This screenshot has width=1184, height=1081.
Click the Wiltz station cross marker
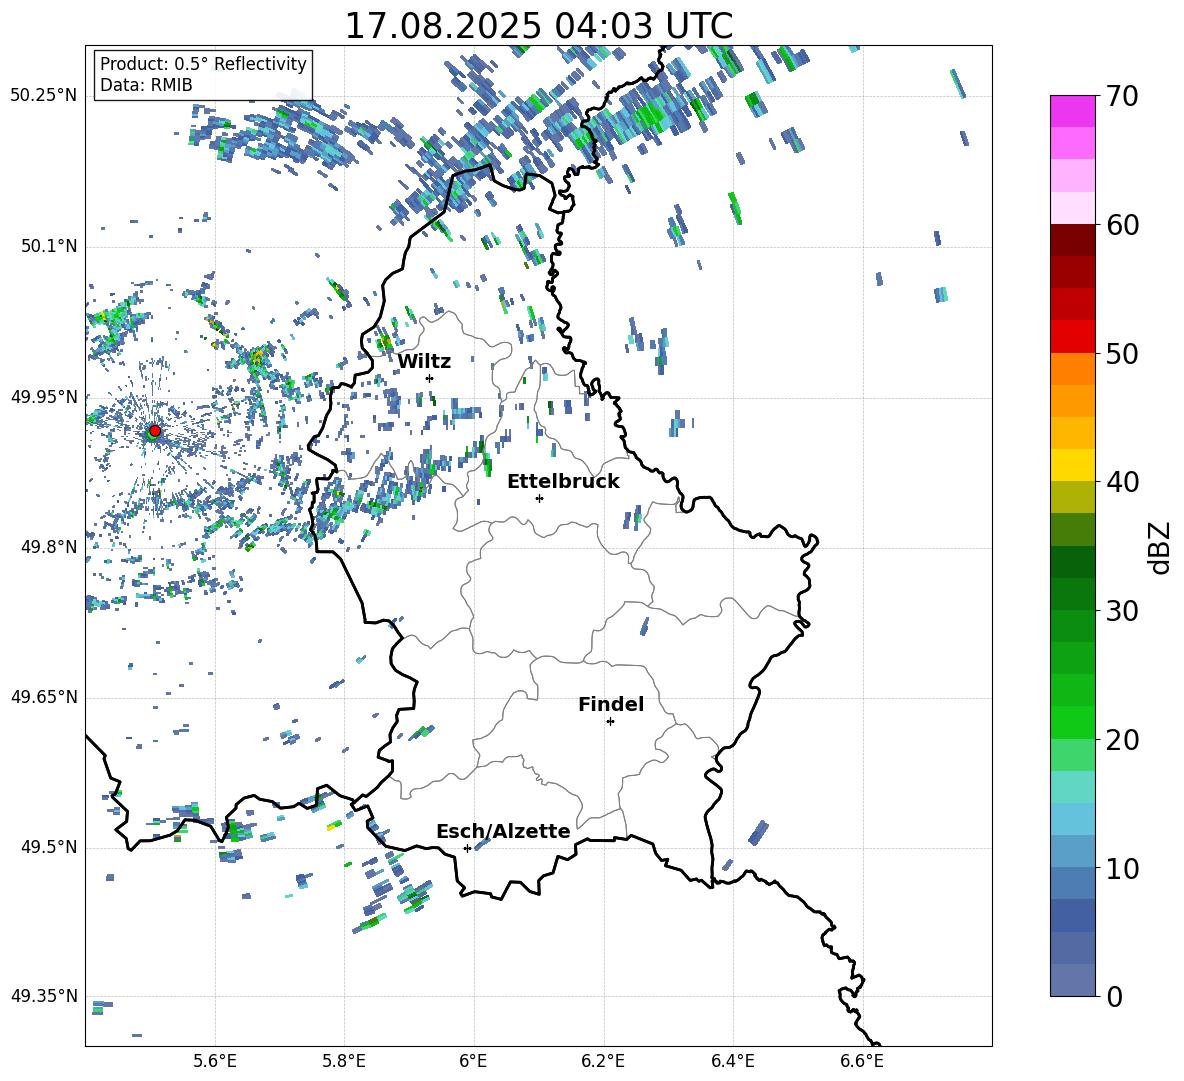point(430,378)
